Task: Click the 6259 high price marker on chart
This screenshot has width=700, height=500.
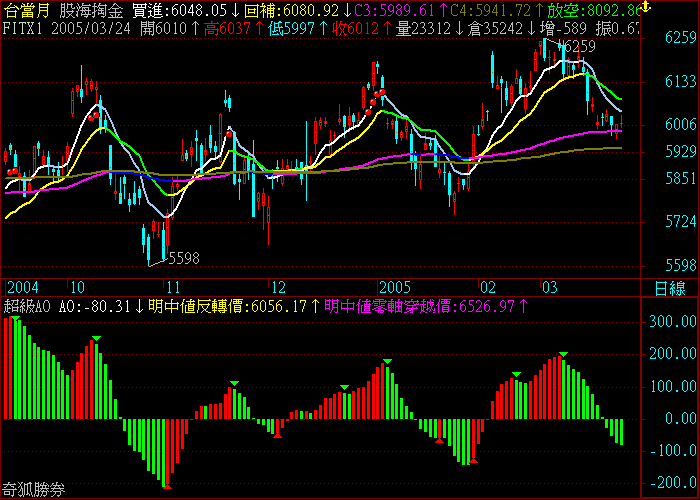Action: 577,46
